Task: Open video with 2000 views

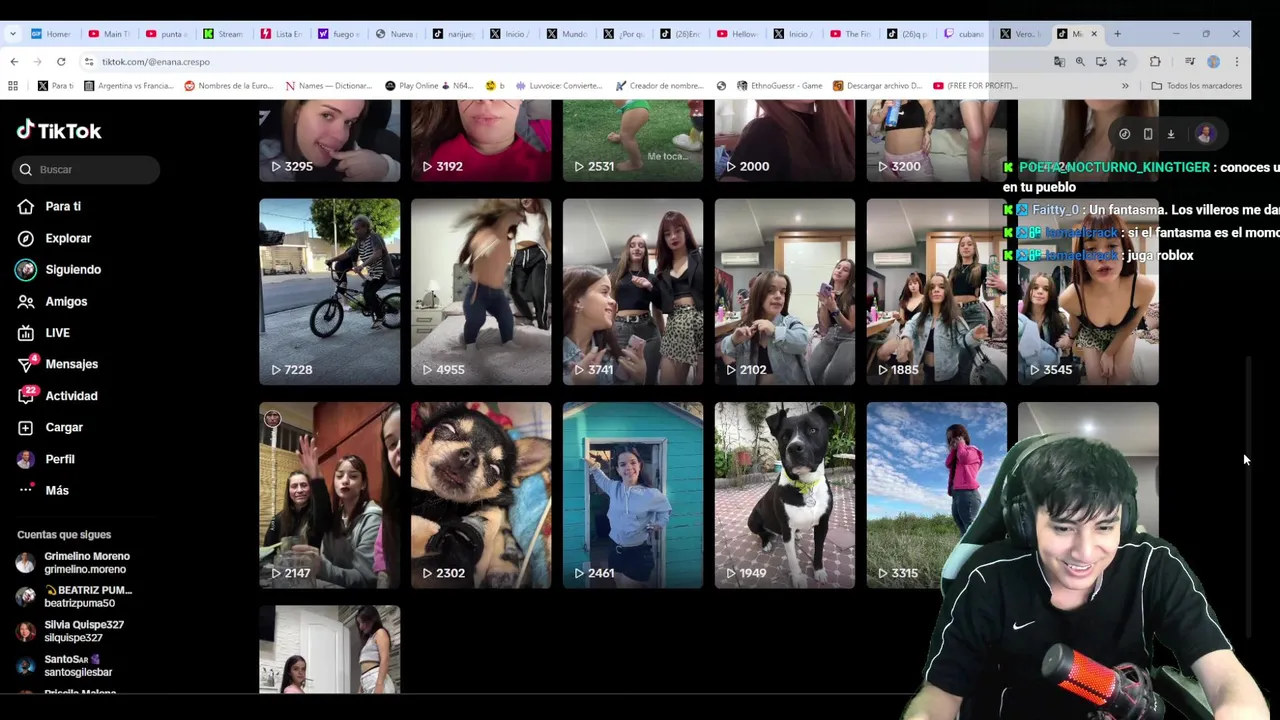Action: pos(785,142)
